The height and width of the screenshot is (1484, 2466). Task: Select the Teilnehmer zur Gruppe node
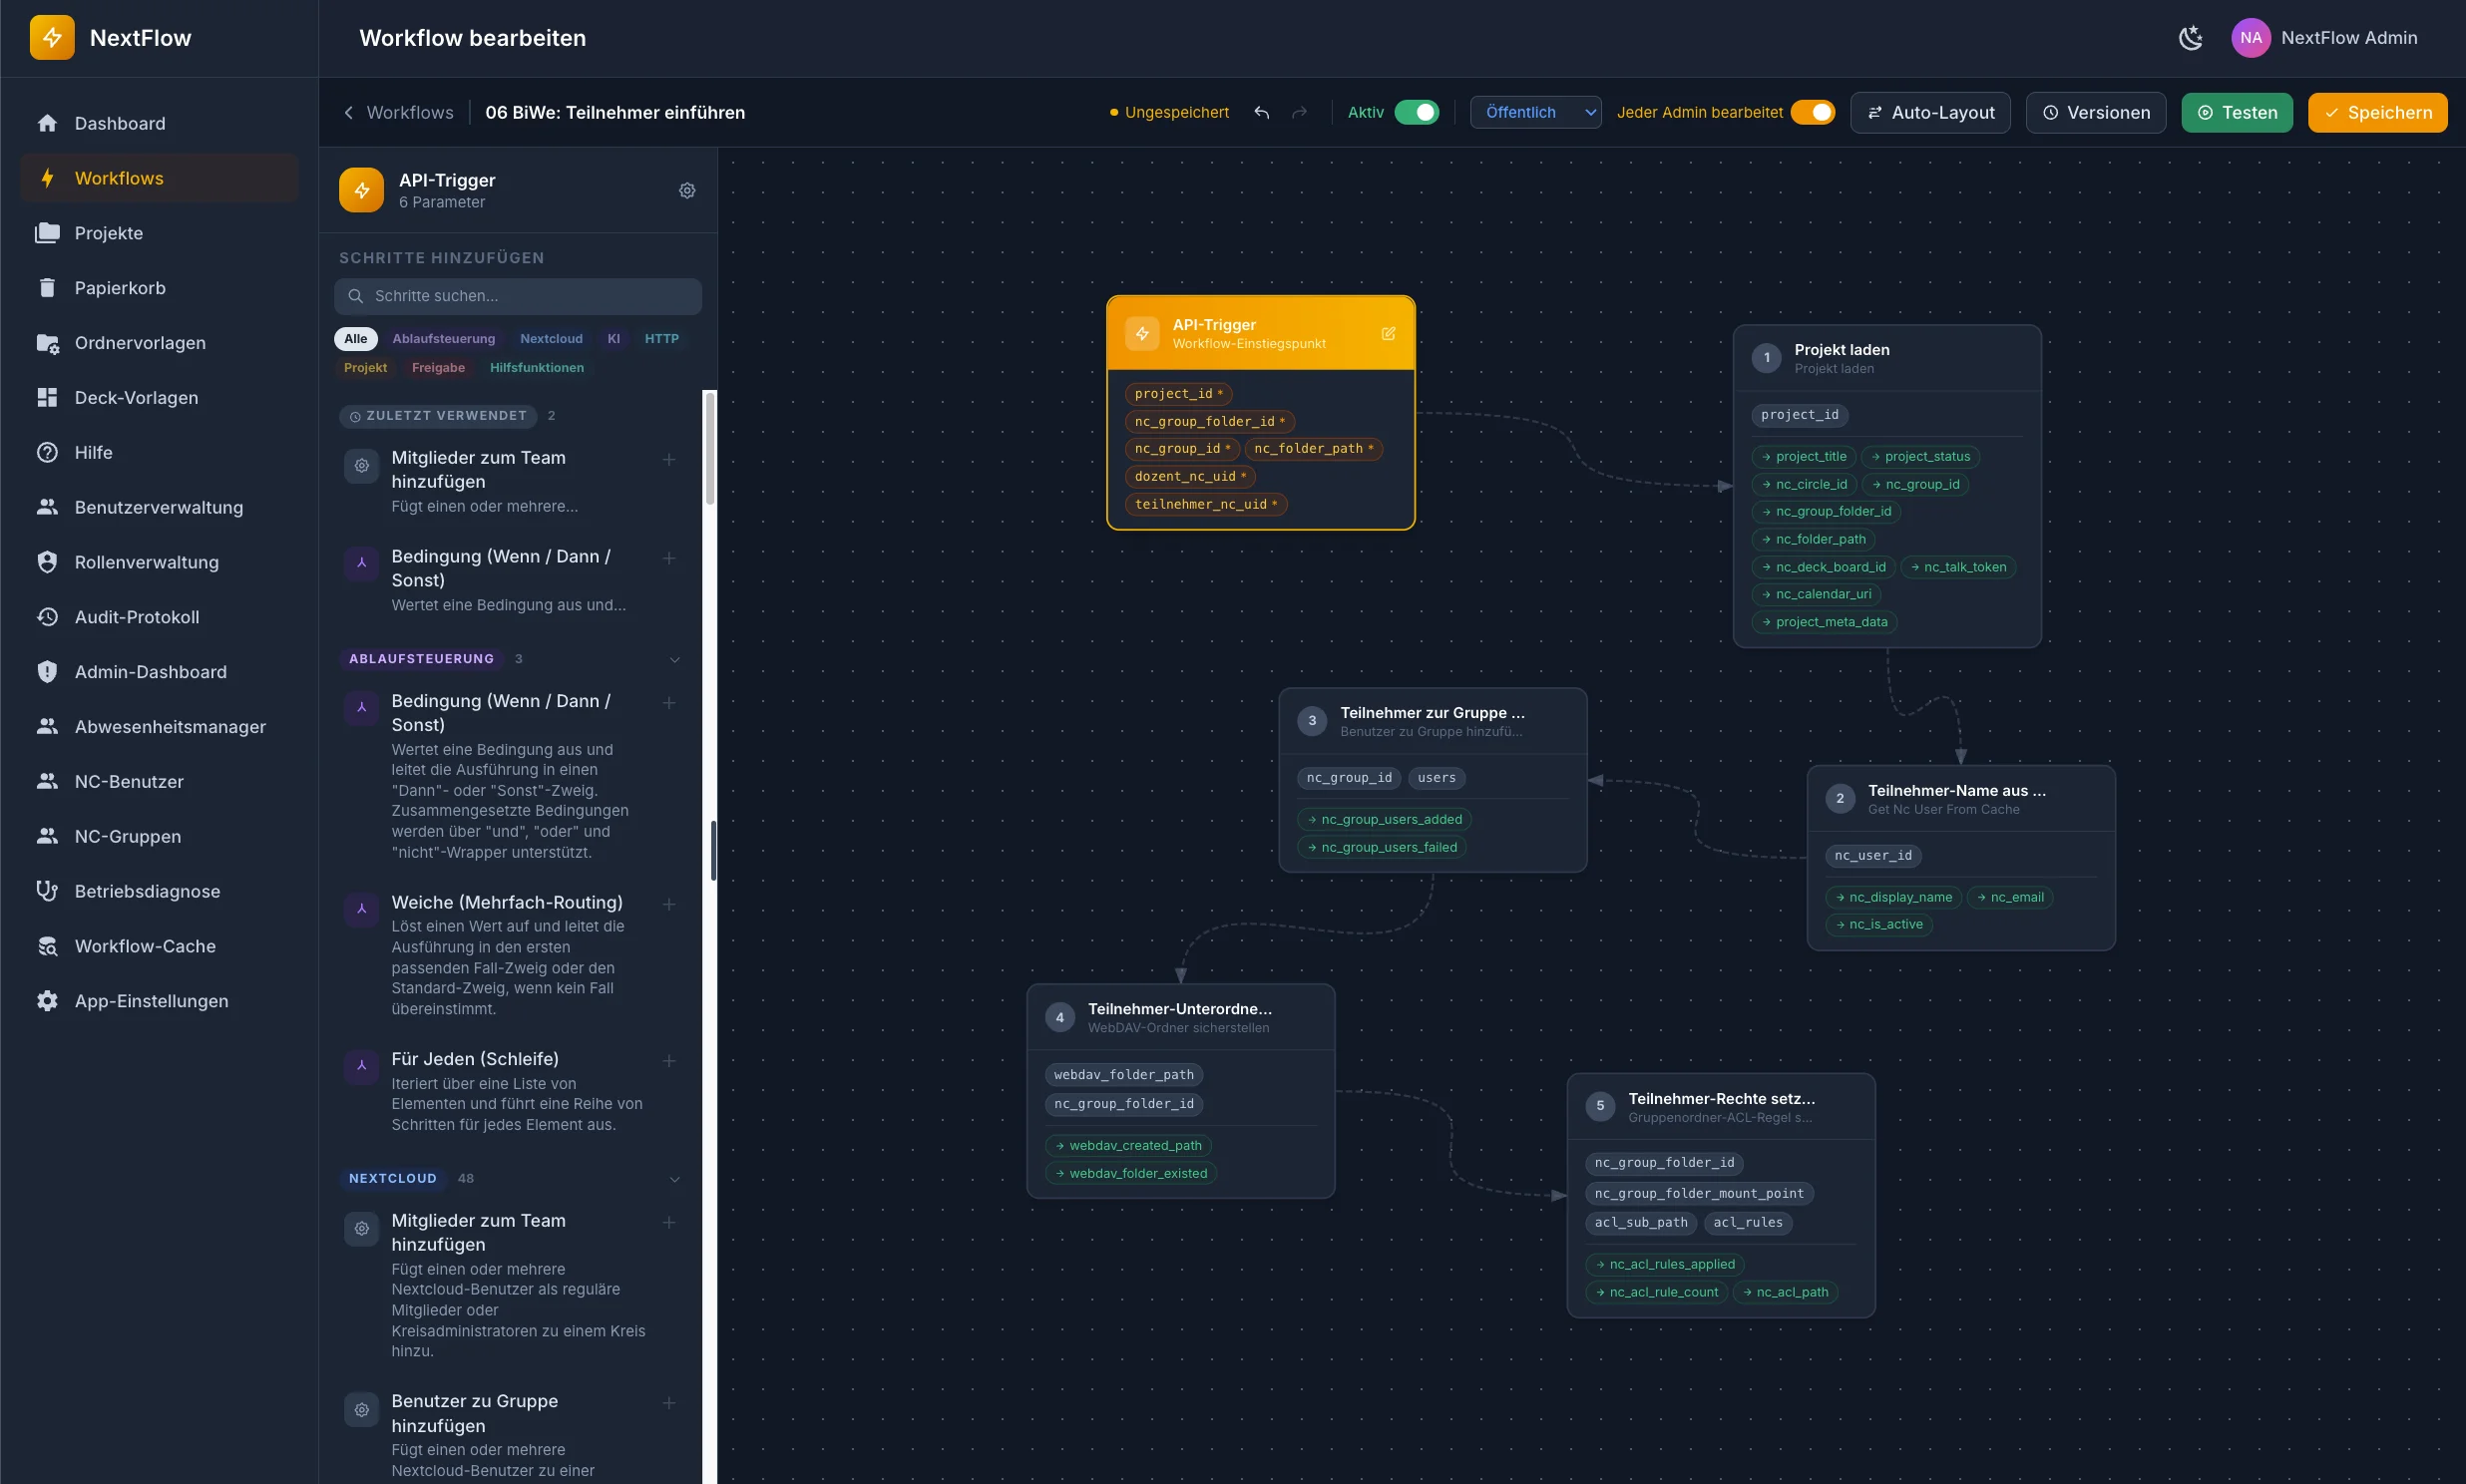tap(1432, 780)
